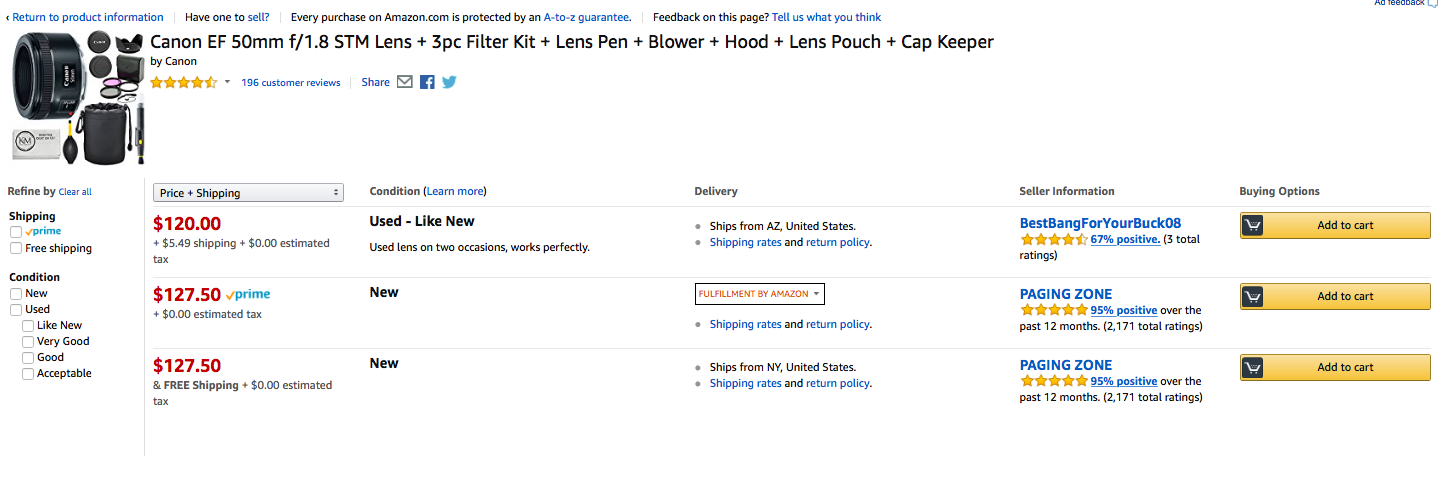Click the cart icon on first offer
This screenshot has width=1438, height=493.
click(1253, 225)
